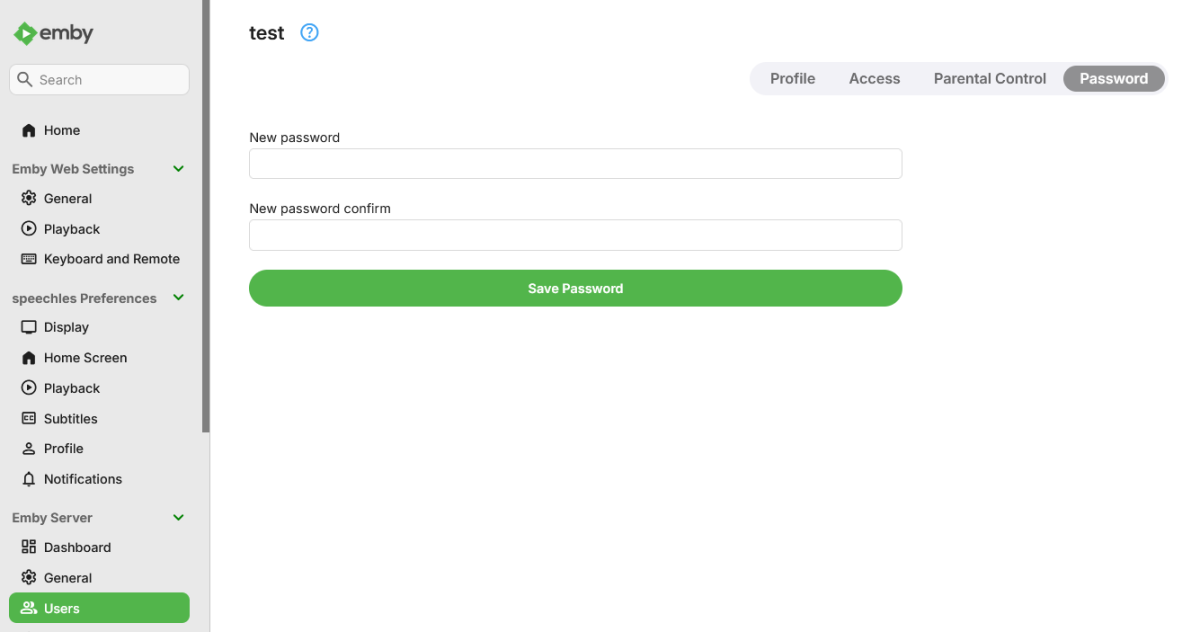Click the New password confirm field
This screenshot has height=632, width=1200.
click(x=575, y=235)
